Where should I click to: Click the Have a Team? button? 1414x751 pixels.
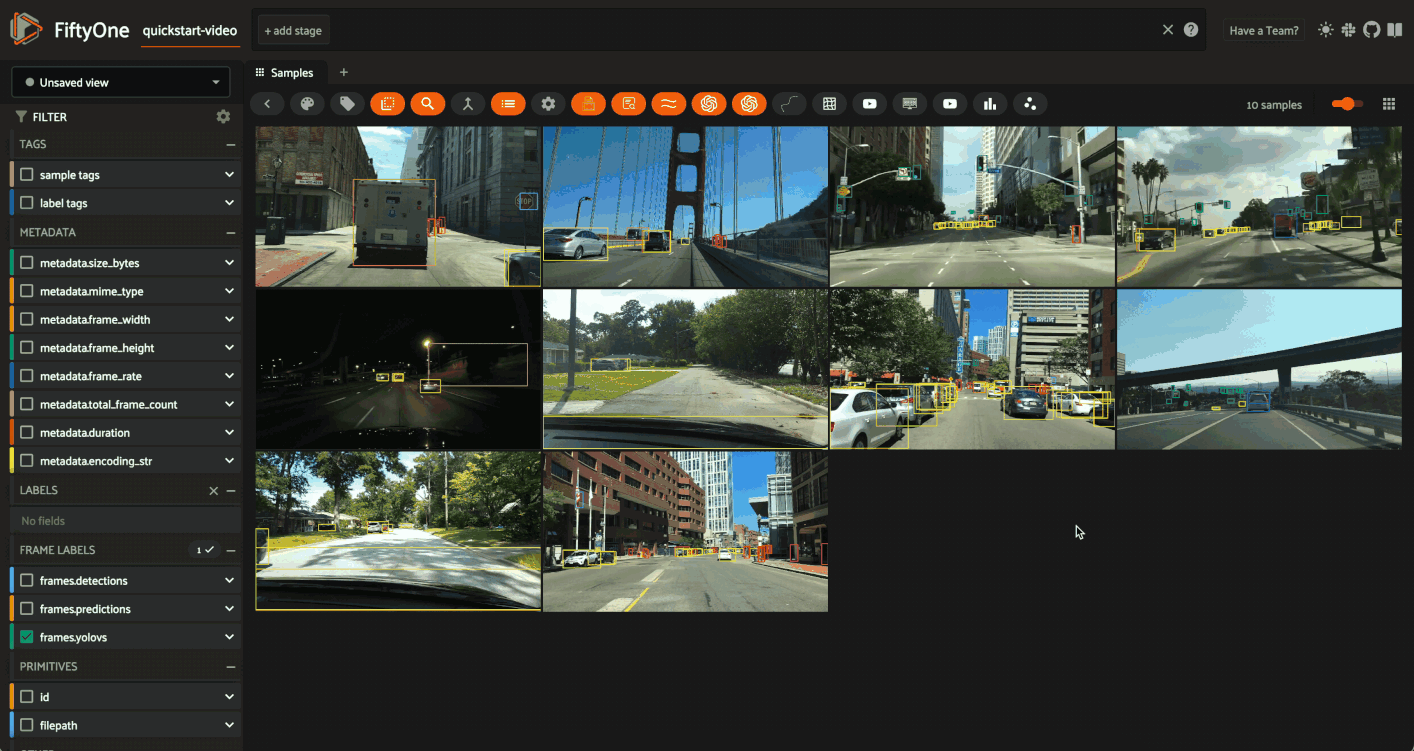point(1263,31)
